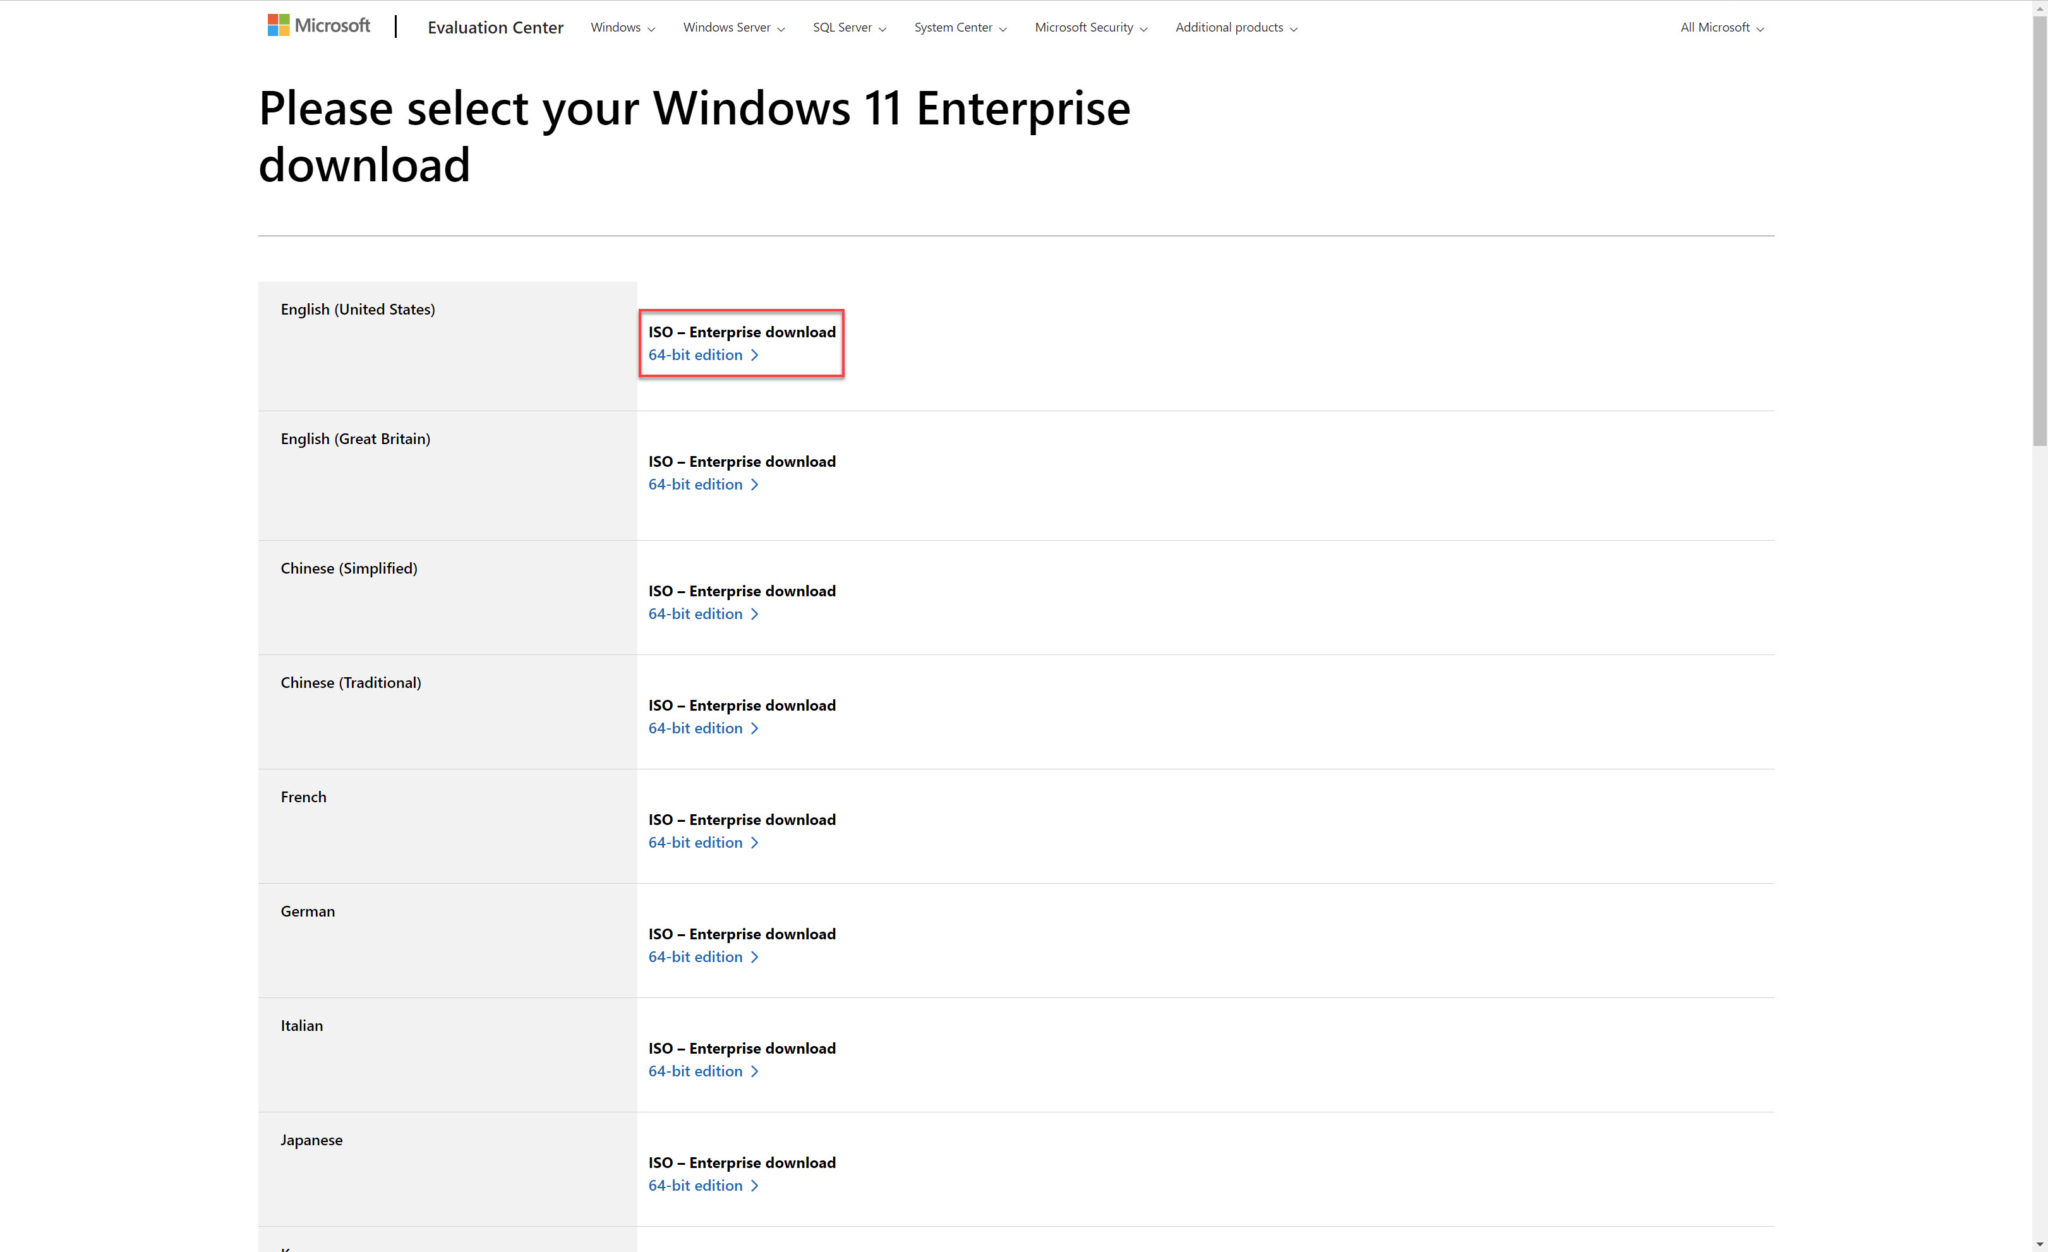Open the System Center menu
The height and width of the screenshot is (1252, 2048).
(x=959, y=27)
